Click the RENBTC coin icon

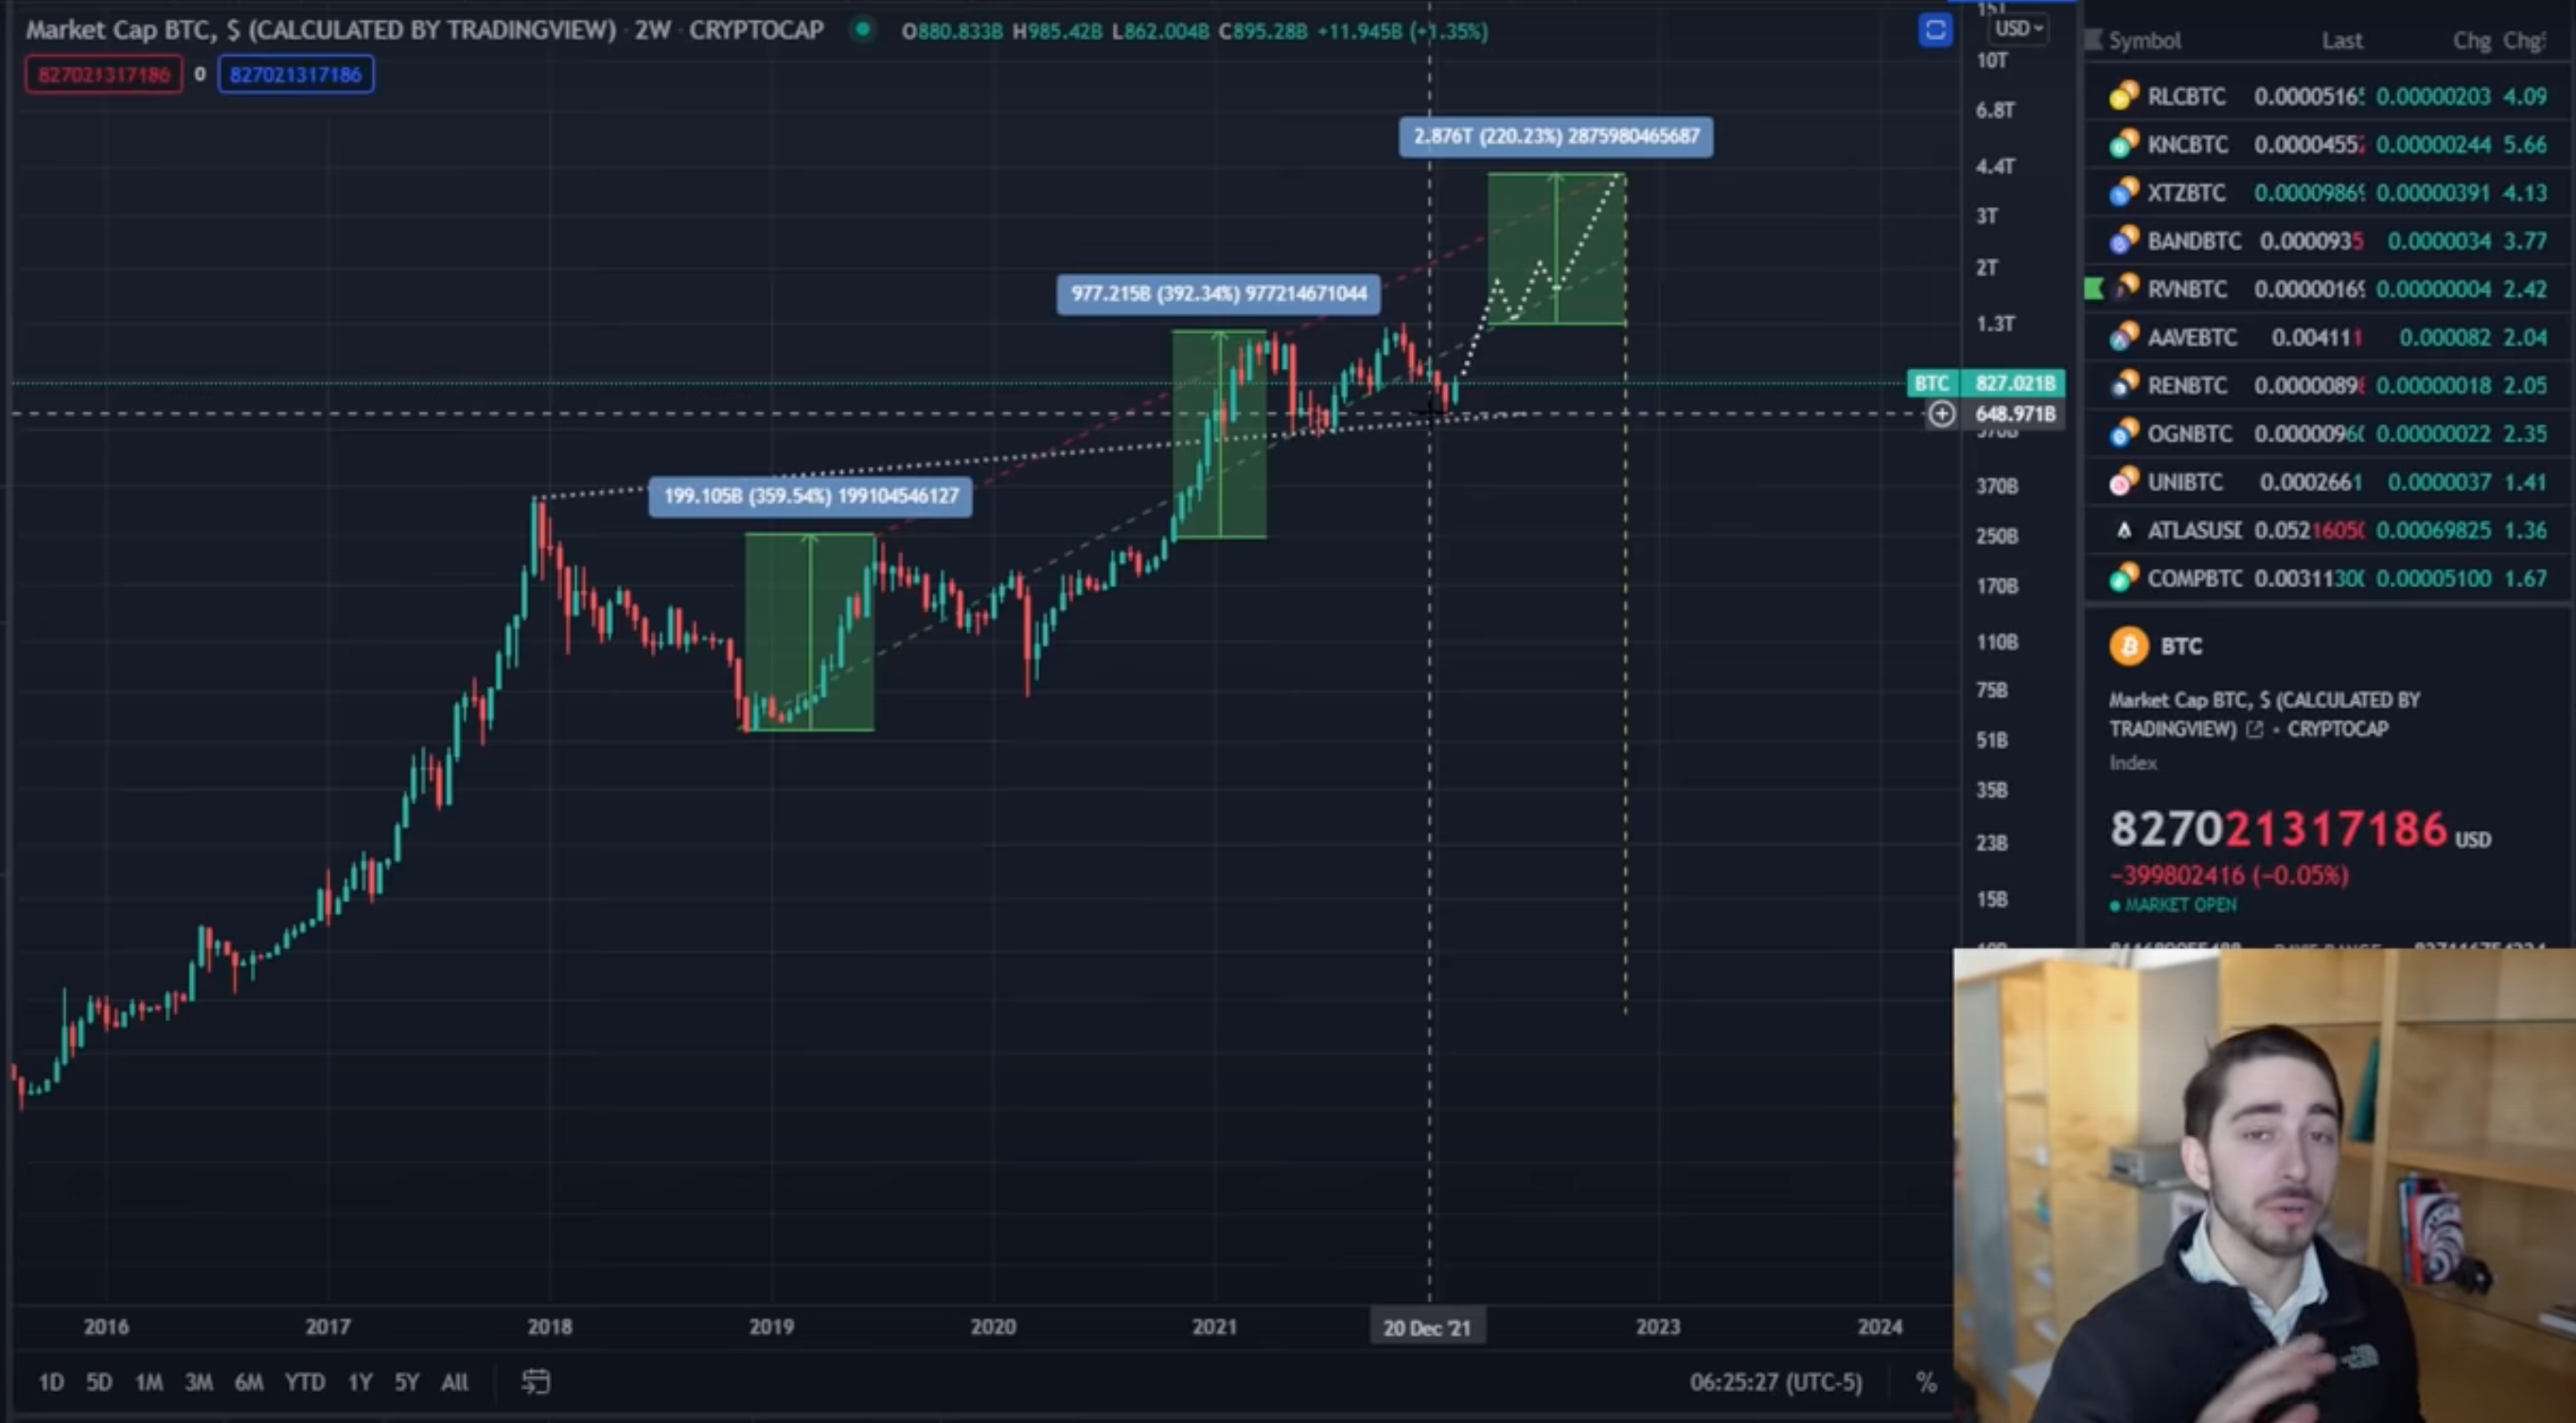(2124, 384)
